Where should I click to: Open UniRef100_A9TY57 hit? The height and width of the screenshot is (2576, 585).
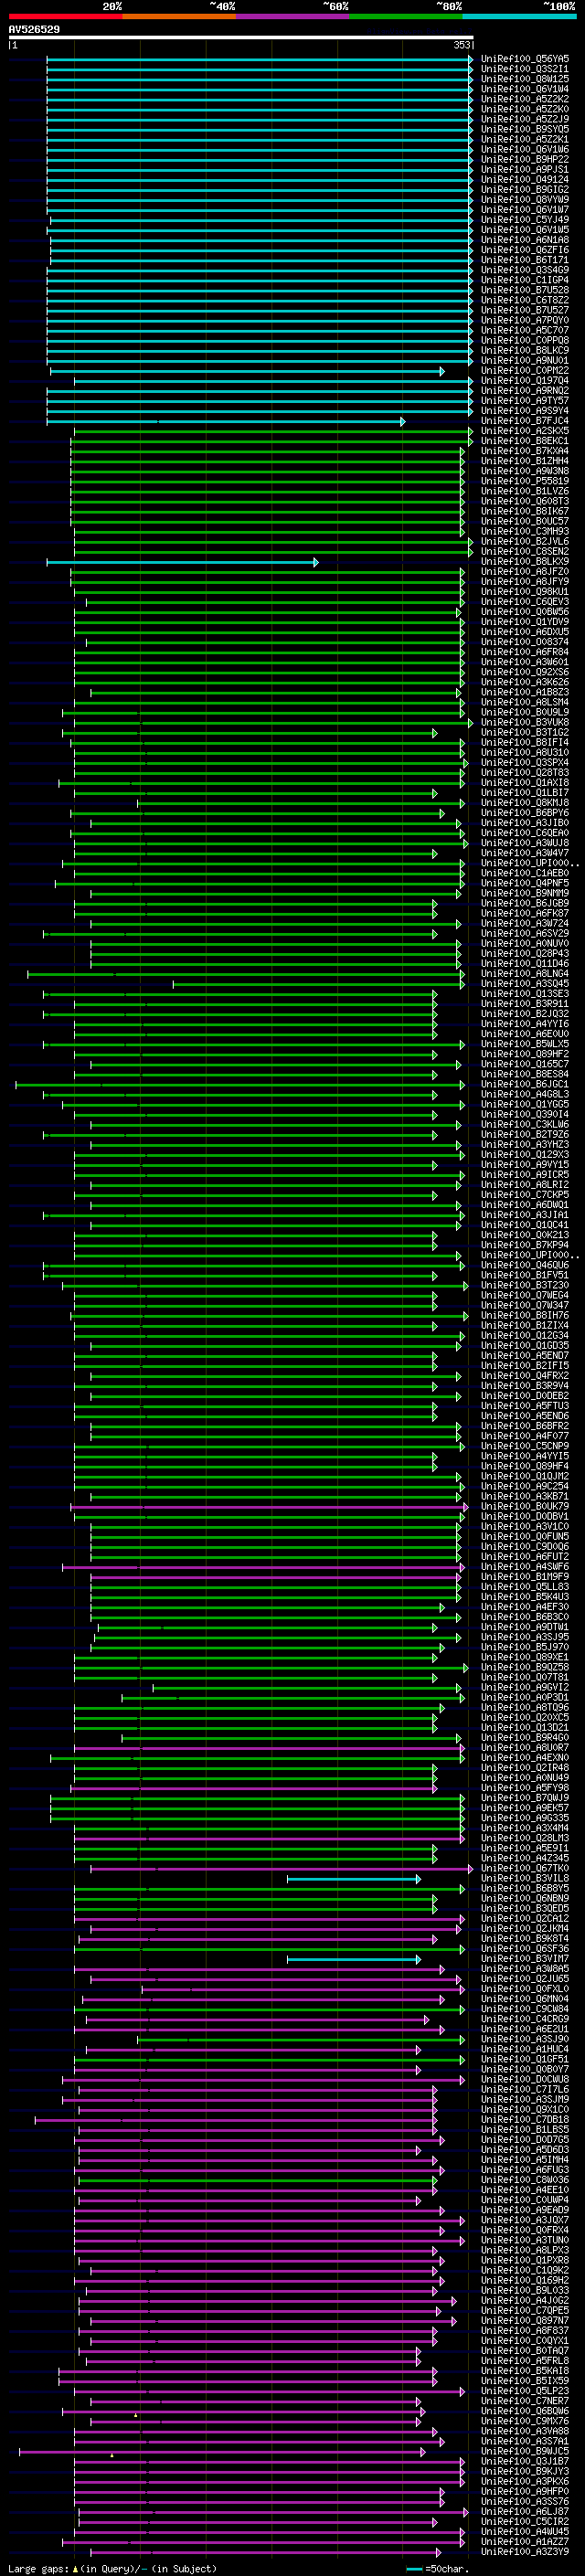point(525,401)
